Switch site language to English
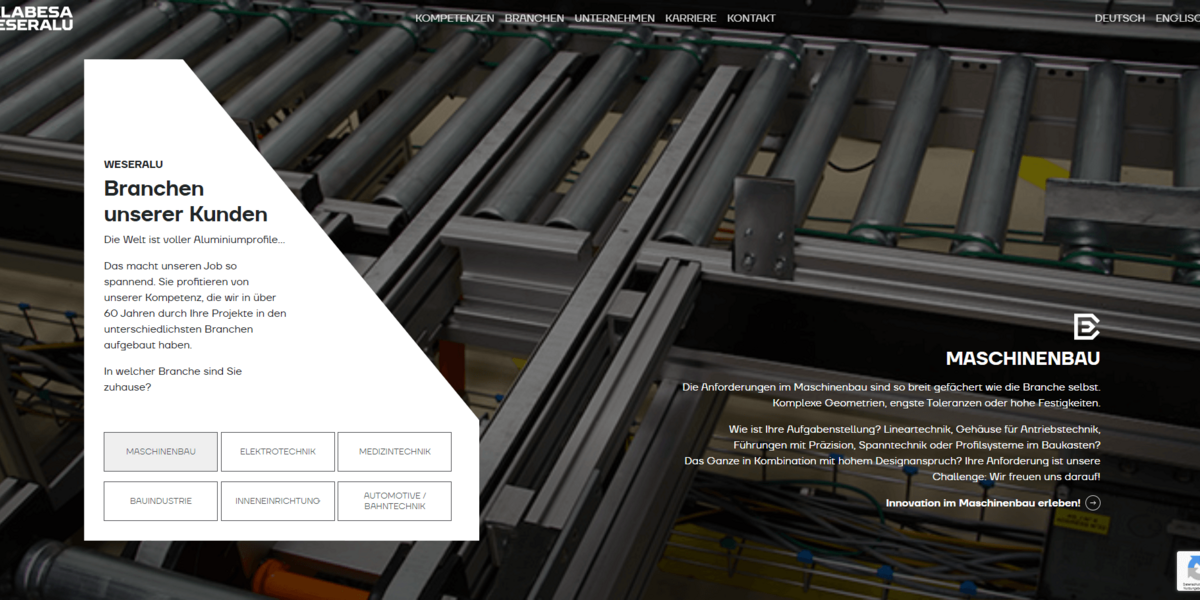Image resolution: width=1200 pixels, height=600 pixels. pos(1177,18)
